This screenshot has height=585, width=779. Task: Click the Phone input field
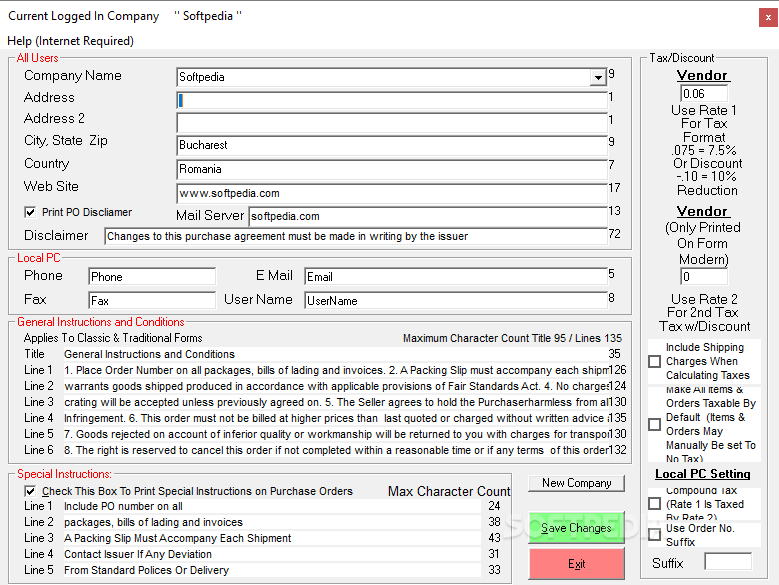[x=152, y=277]
